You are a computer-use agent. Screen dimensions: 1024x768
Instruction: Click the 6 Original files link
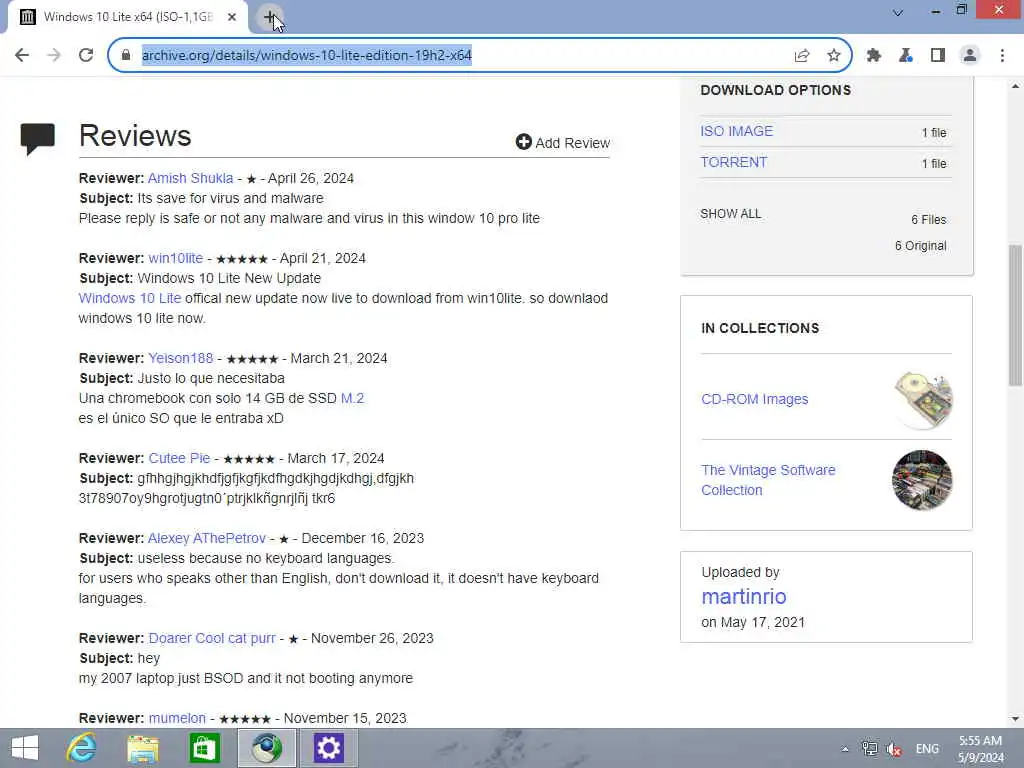[x=920, y=246]
